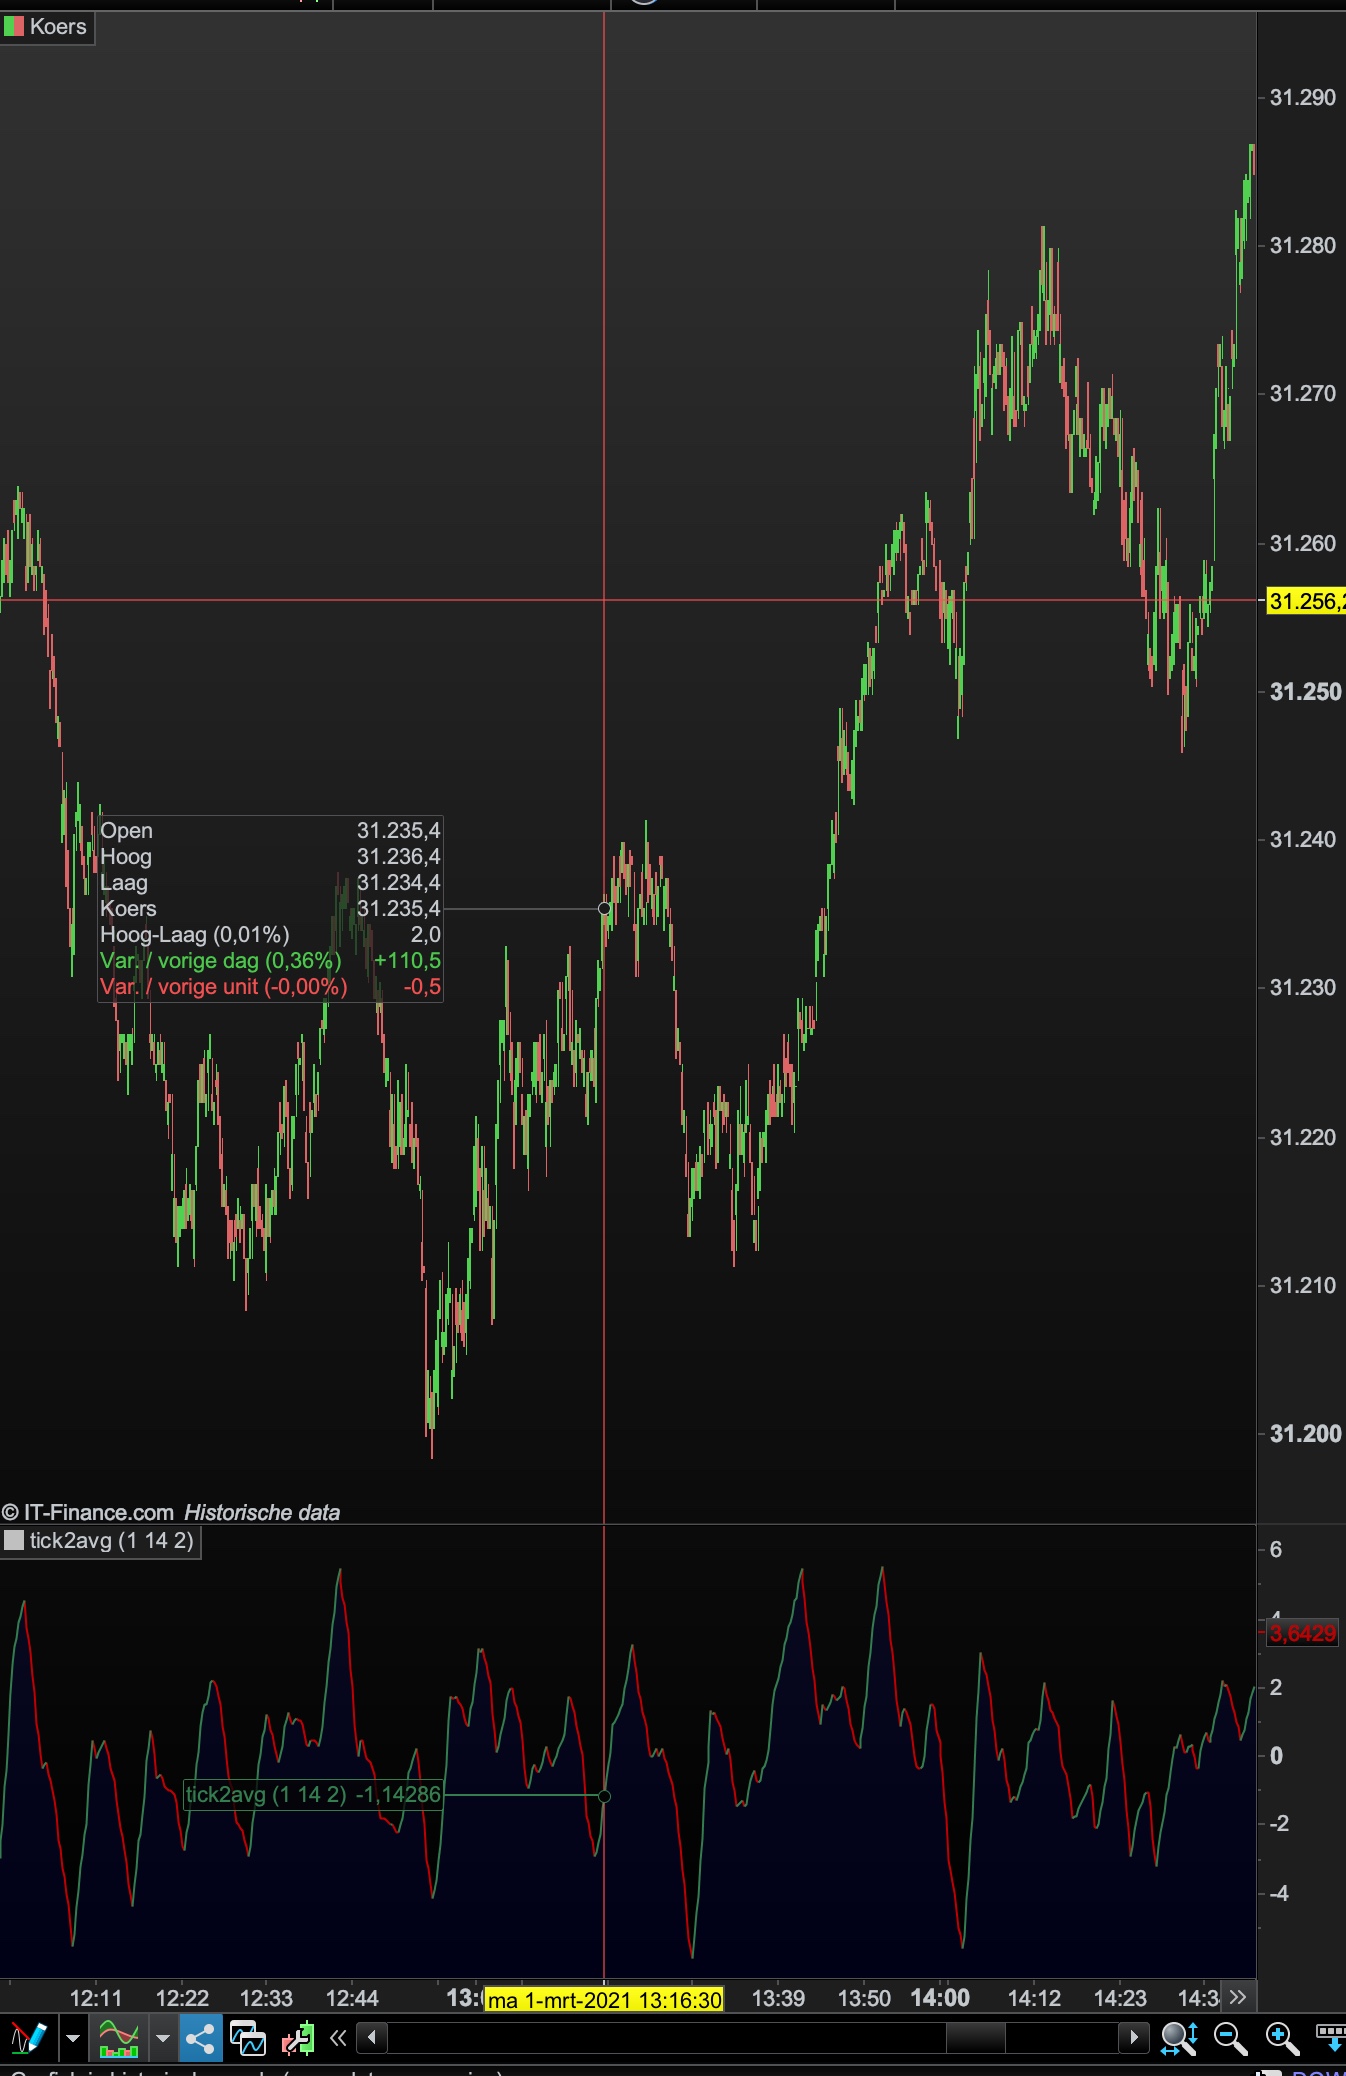Click the 14:00 time axis label

940,1998
